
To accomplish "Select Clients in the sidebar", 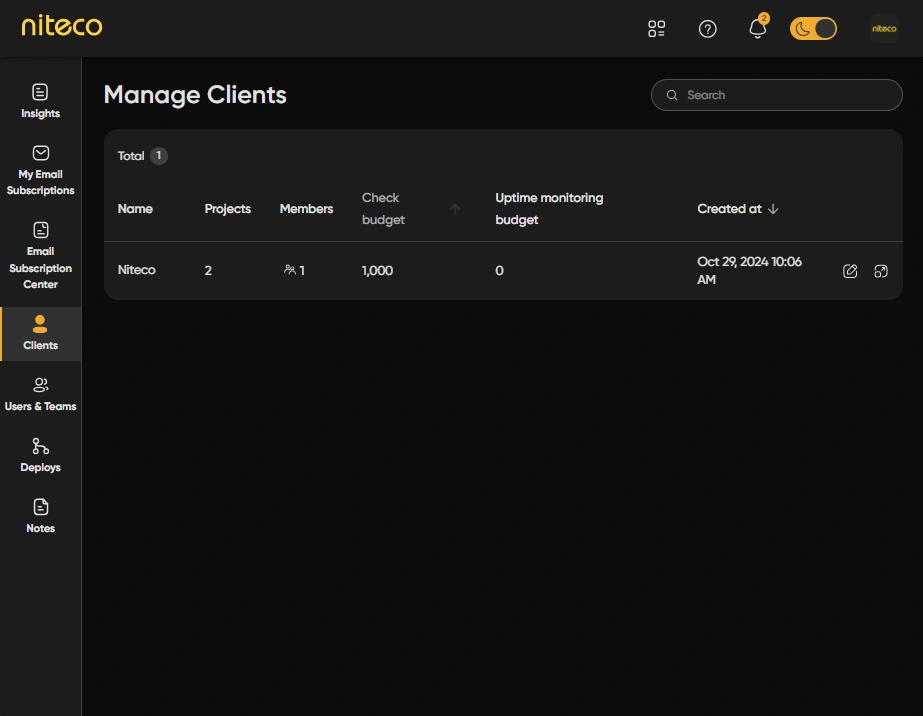I will click(41, 333).
